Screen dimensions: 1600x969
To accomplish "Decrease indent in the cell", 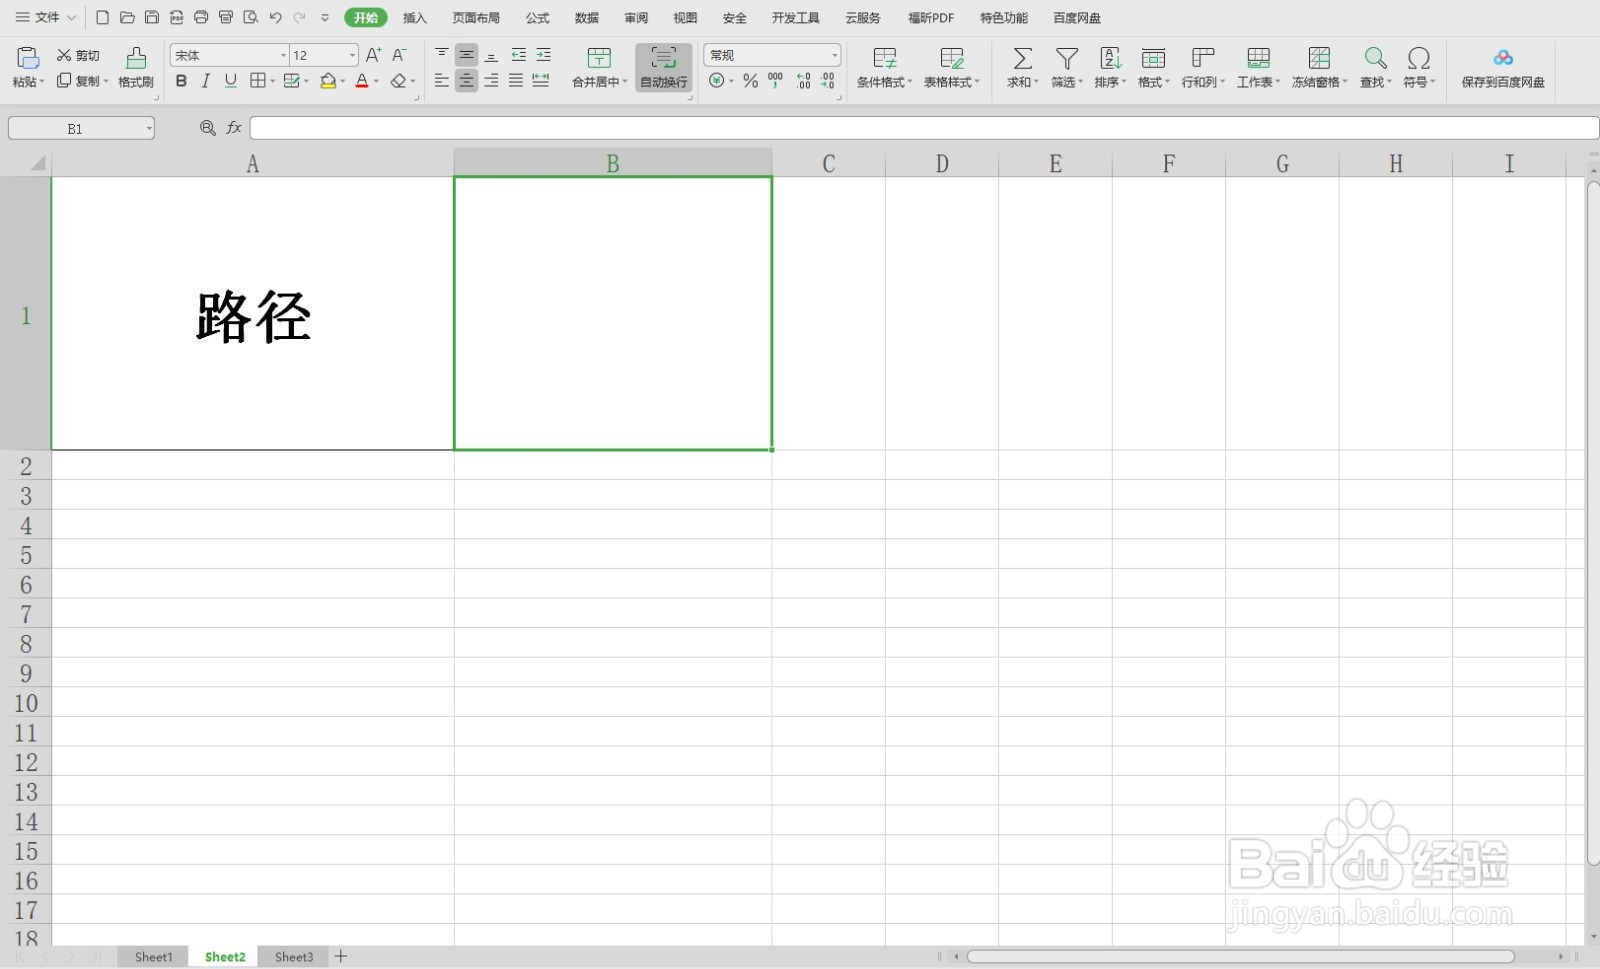I will [x=518, y=54].
